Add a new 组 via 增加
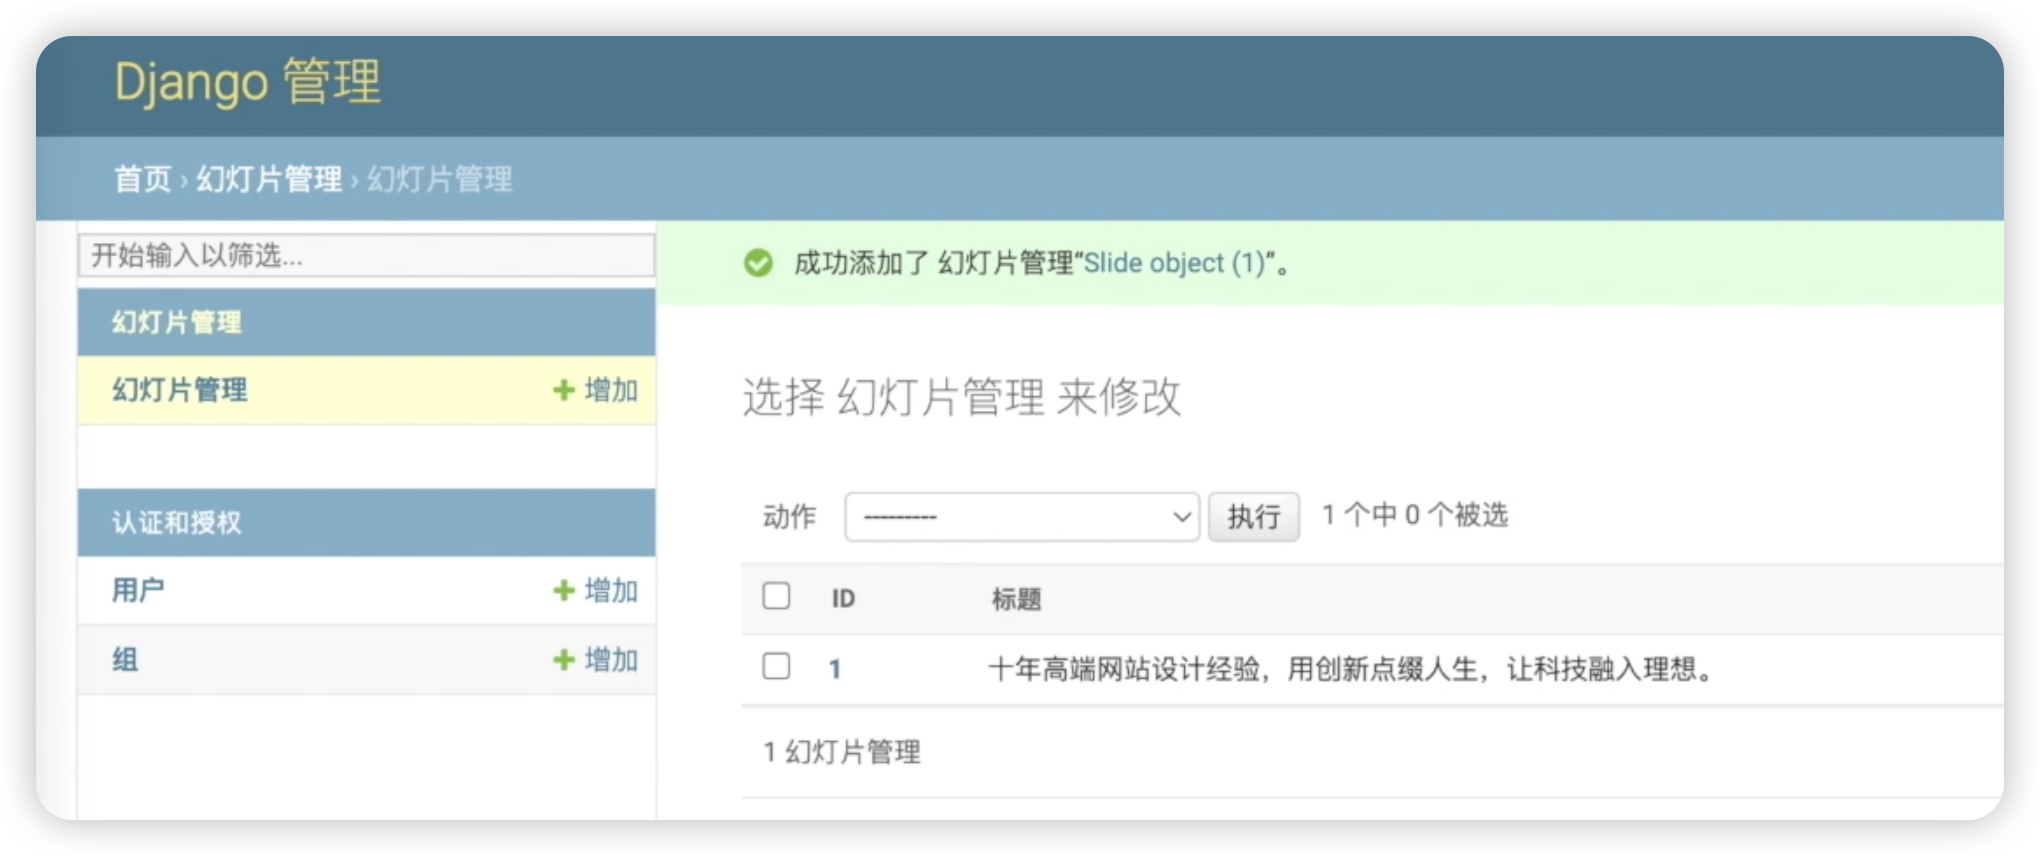Viewport: 2040px width, 856px height. pyautogui.click(x=596, y=660)
